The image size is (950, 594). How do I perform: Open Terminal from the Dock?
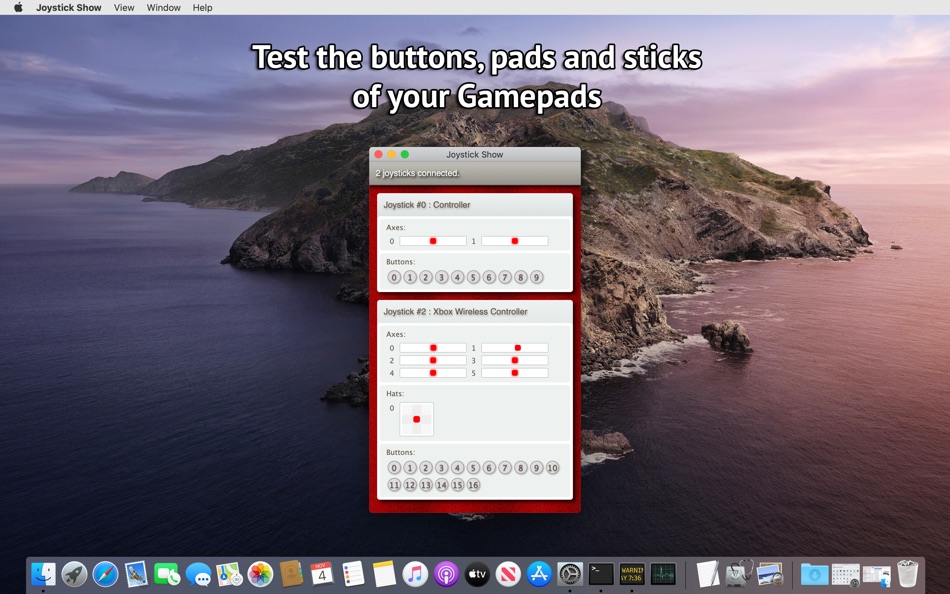click(x=601, y=573)
